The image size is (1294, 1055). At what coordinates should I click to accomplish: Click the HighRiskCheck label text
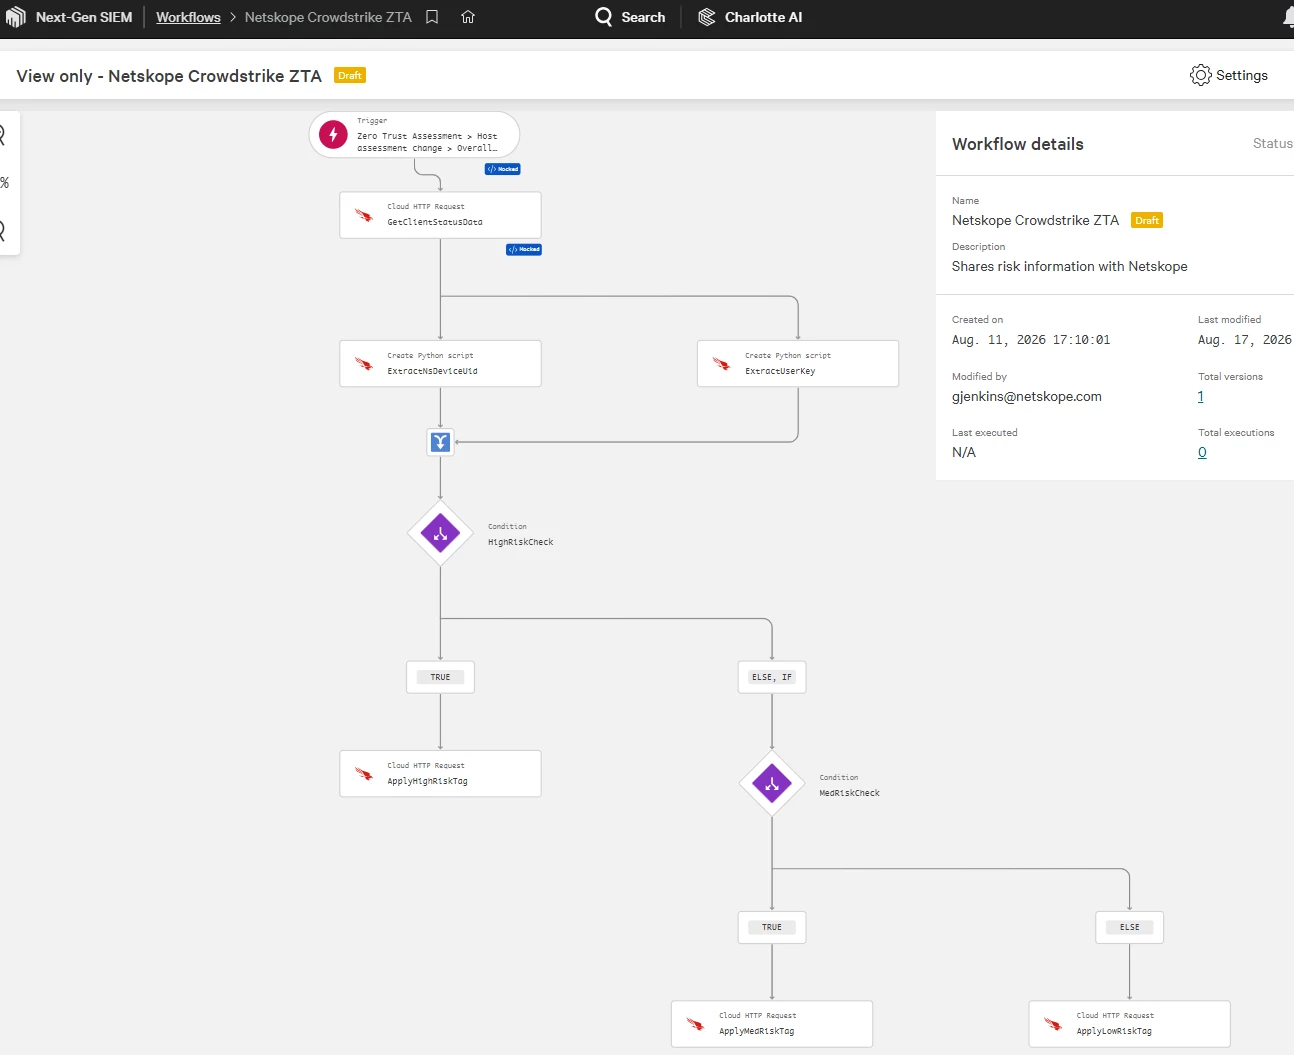coord(521,542)
